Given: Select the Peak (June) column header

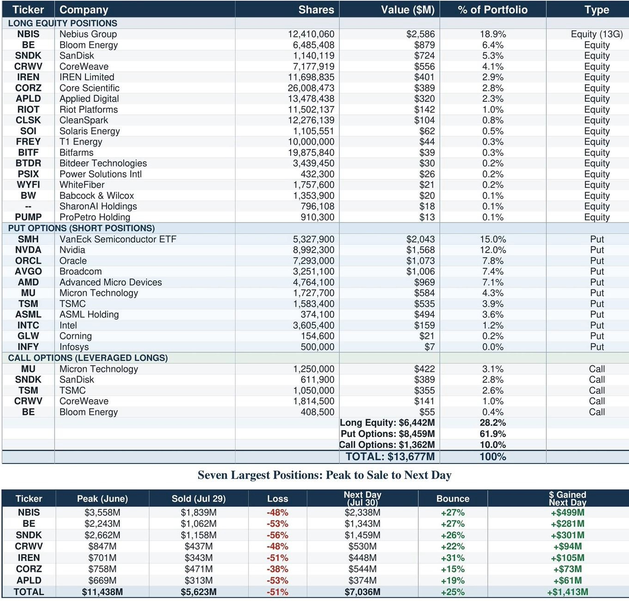Looking at the screenshot, I should tap(102, 499).
